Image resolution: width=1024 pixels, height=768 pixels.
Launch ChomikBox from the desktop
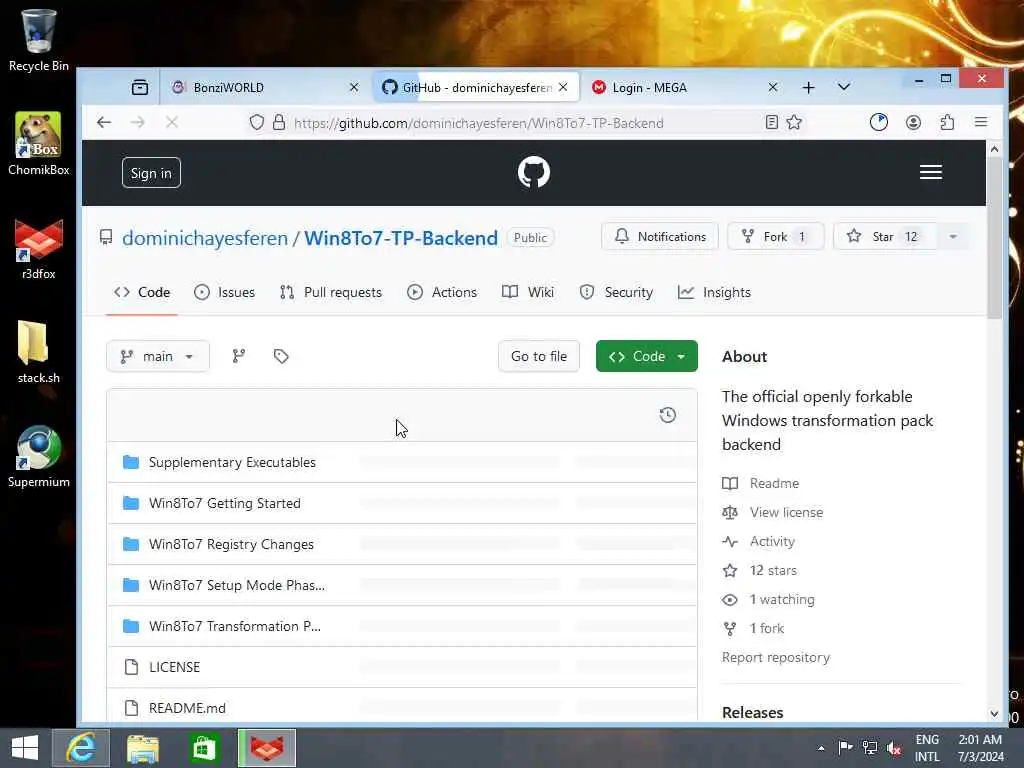tap(39, 143)
